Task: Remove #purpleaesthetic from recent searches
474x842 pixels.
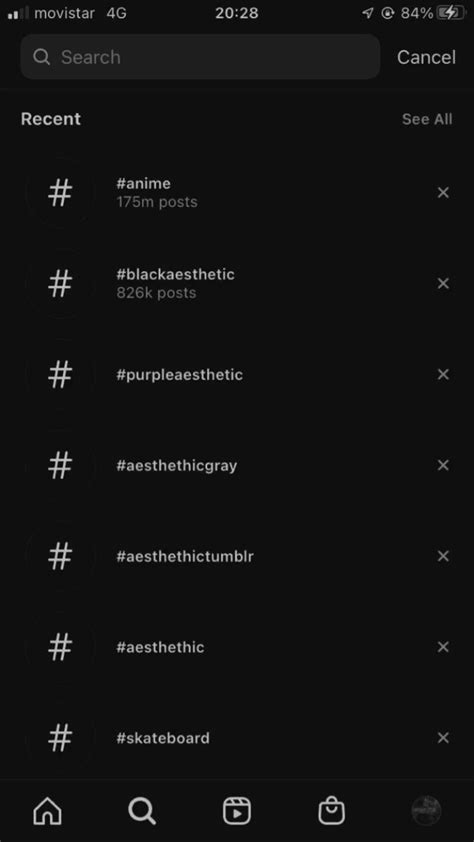Action: pyautogui.click(x=443, y=374)
